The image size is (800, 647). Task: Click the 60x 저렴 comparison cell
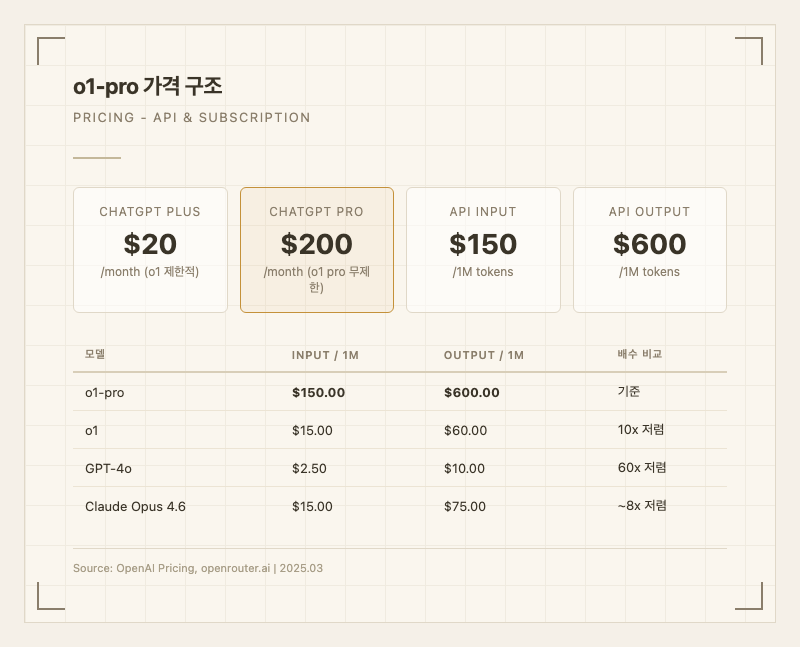pyautogui.click(x=642, y=468)
